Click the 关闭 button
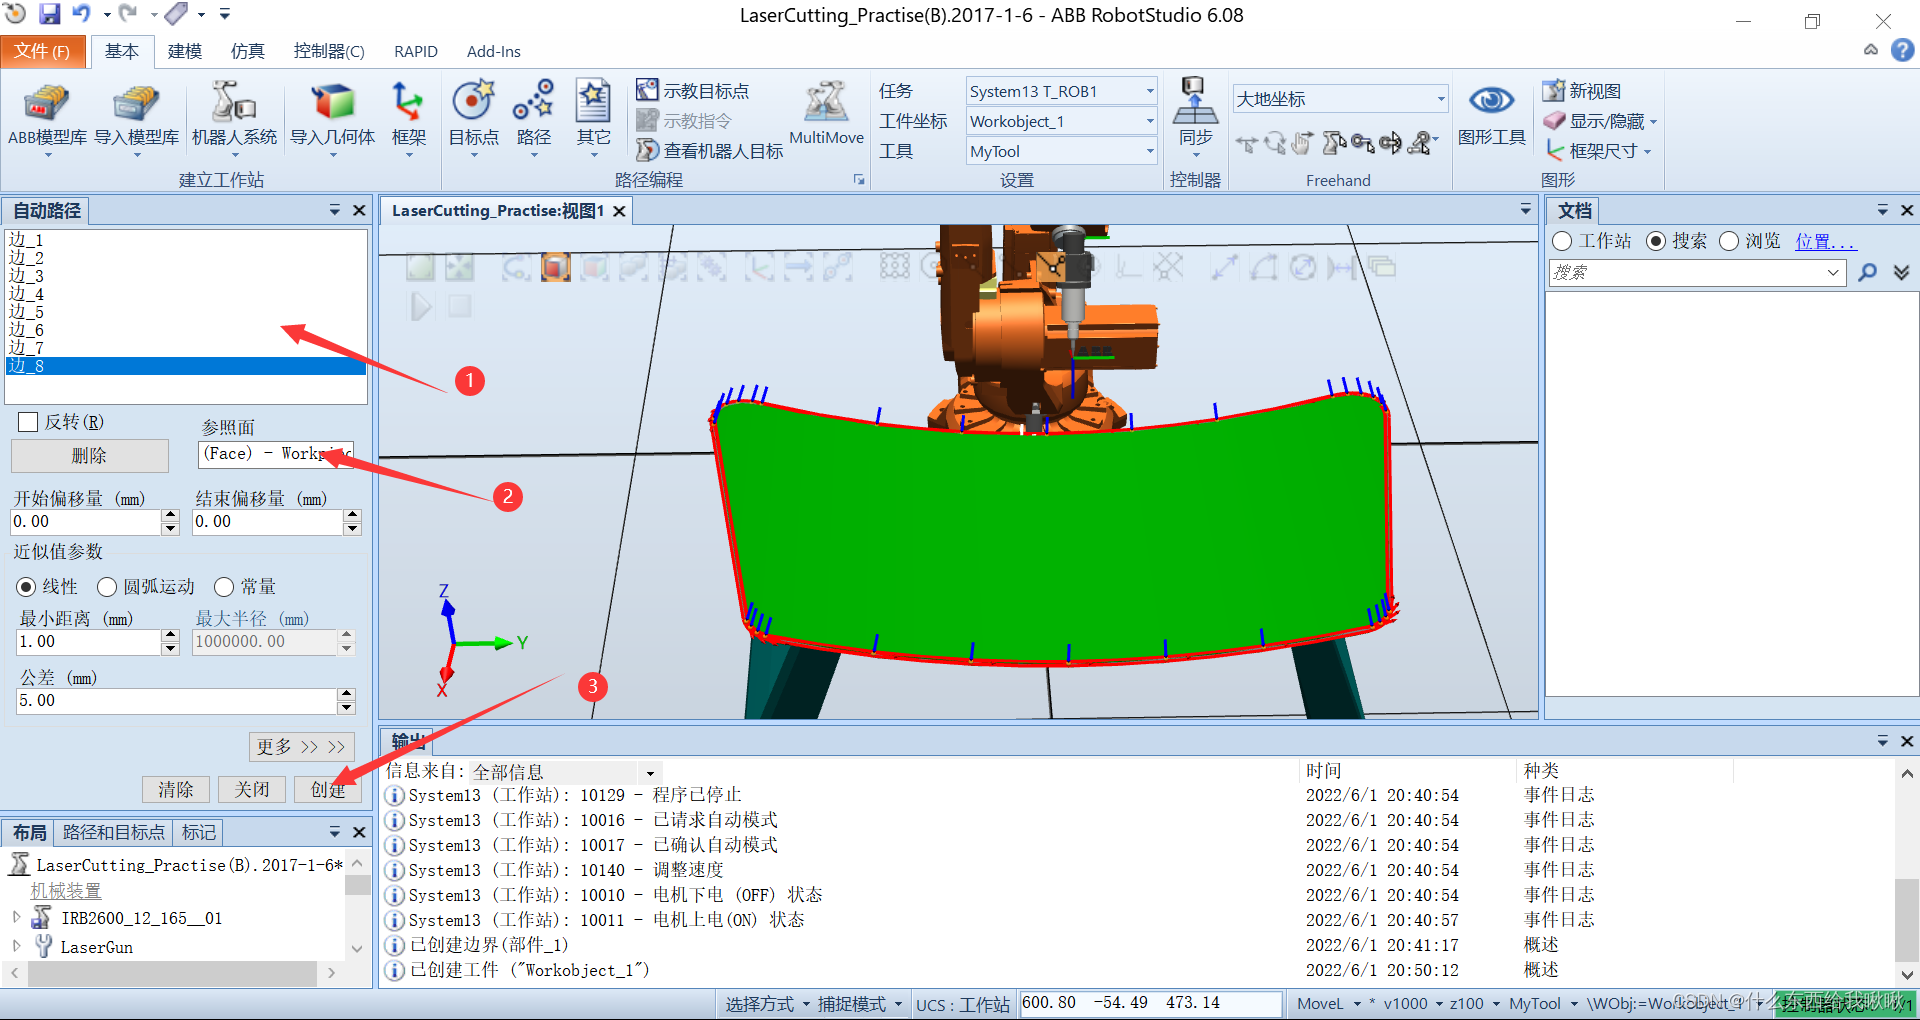 click(252, 789)
